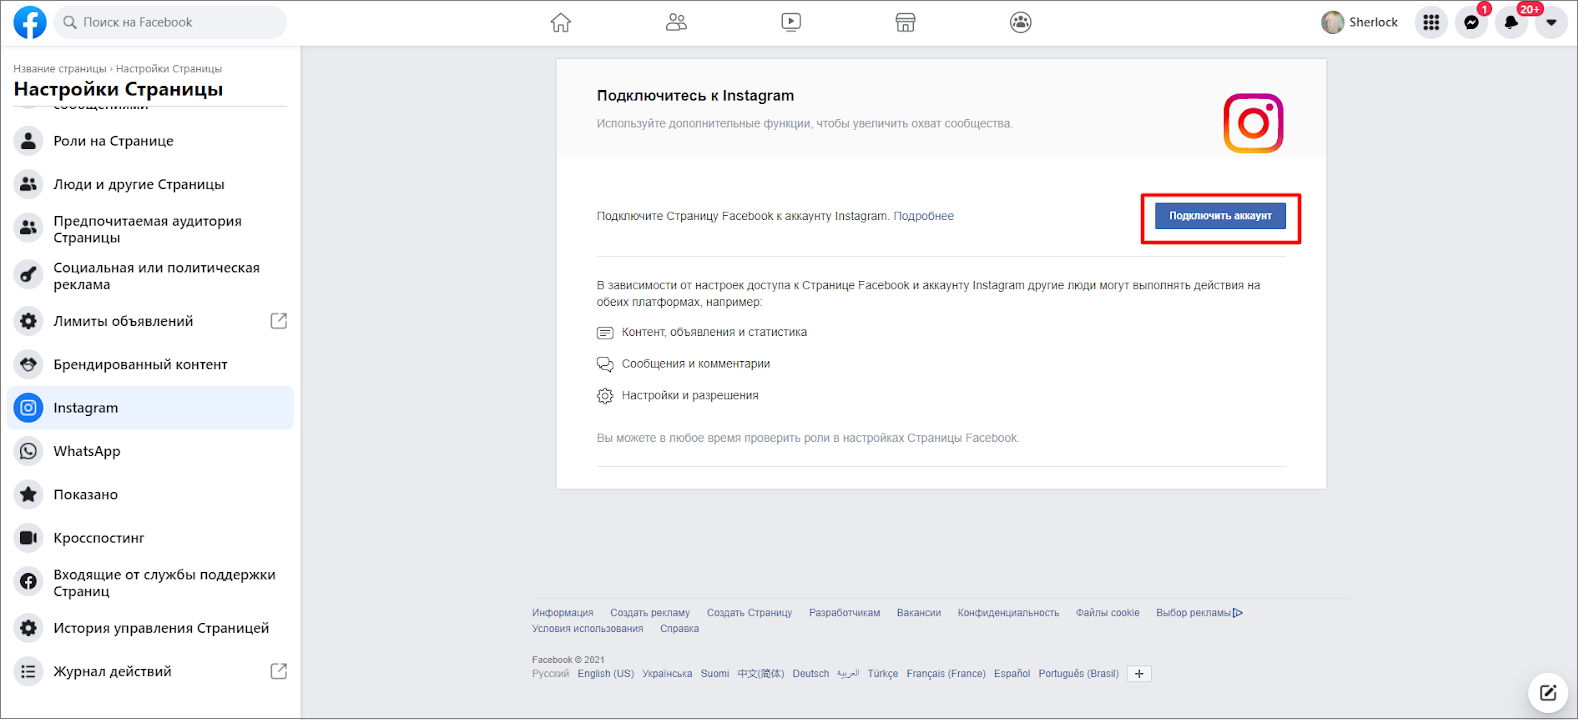Open Брендированный контент settings
The height and width of the screenshot is (720, 1578).
pyautogui.click(x=150, y=364)
